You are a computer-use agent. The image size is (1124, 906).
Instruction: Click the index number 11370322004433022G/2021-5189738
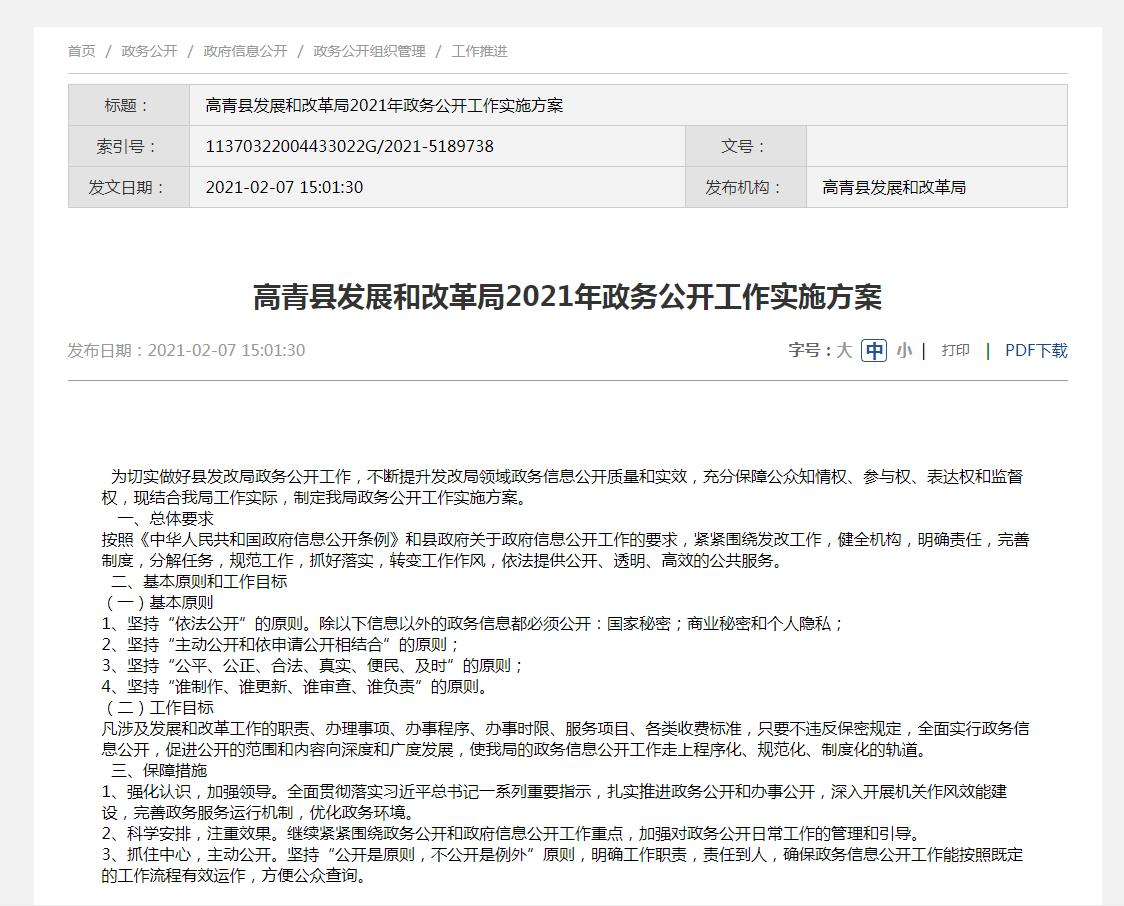tap(349, 146)
